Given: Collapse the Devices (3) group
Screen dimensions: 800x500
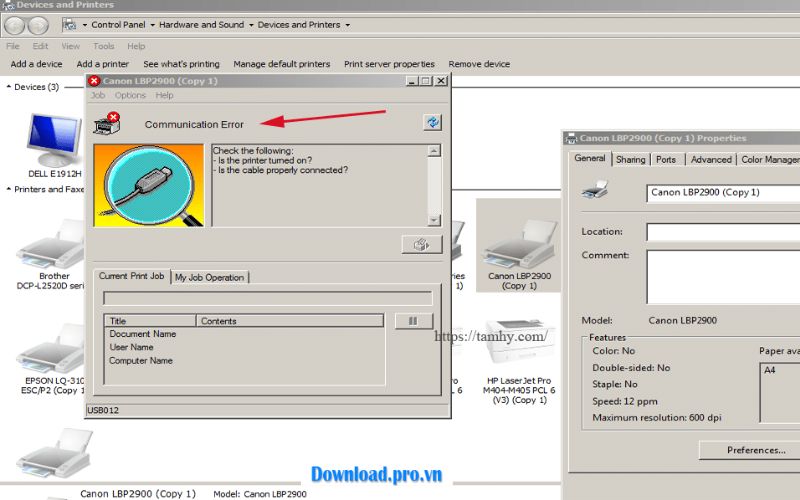Looking at the screenshot, I should click(x=9, y=87).
